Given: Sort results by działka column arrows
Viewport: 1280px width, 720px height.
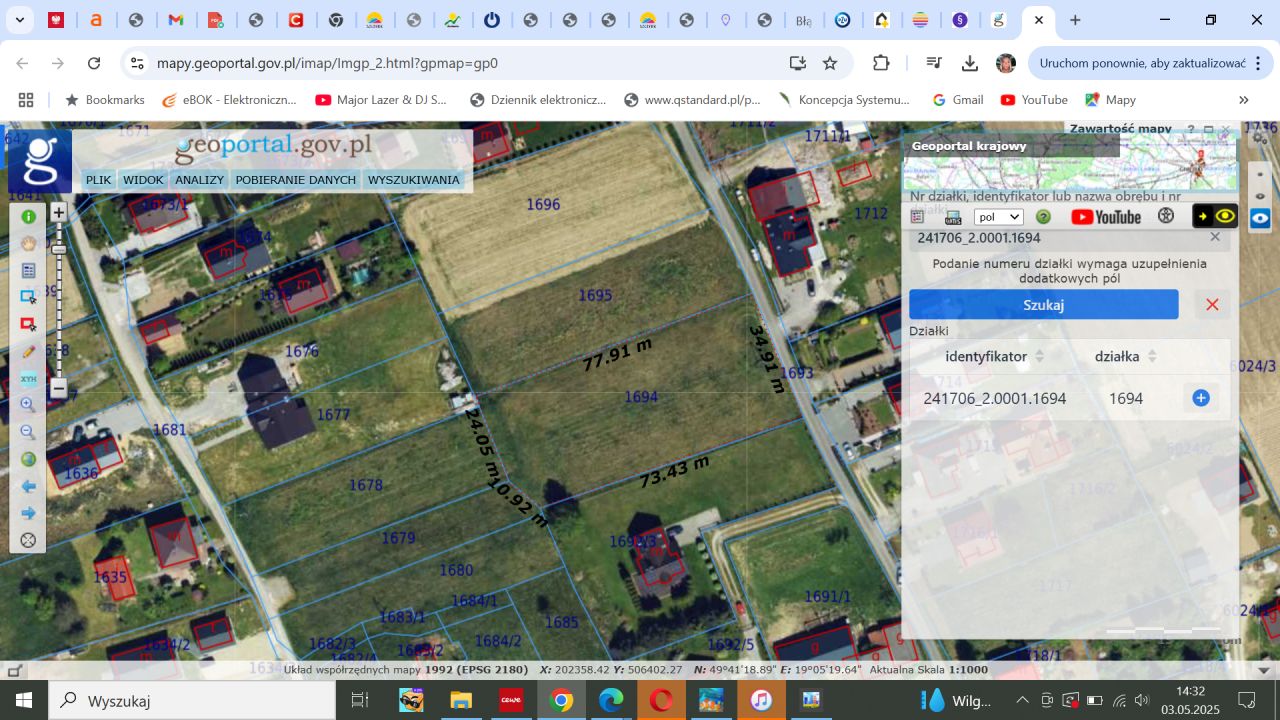Looking at the screenshot, I should click(x=1152, y=357).
